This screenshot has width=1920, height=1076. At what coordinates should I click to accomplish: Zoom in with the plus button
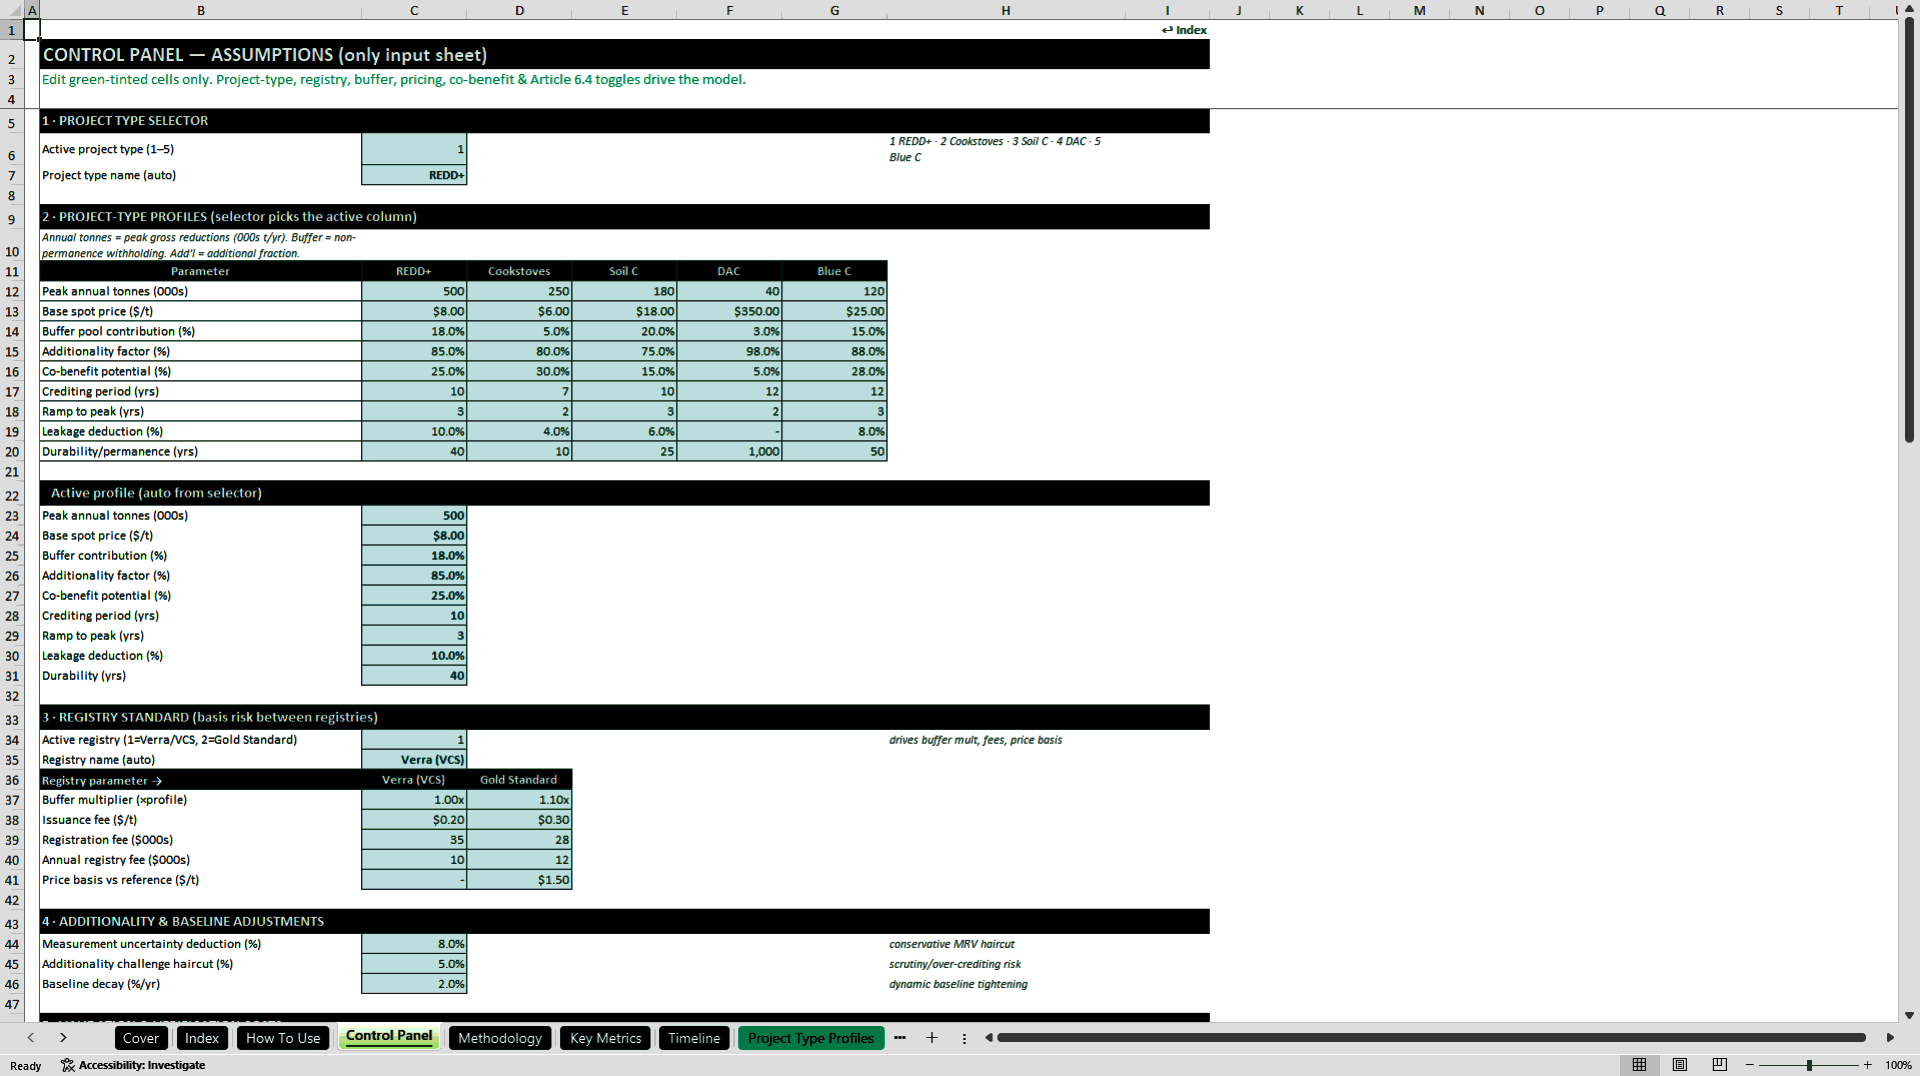pos(1867,1065)
